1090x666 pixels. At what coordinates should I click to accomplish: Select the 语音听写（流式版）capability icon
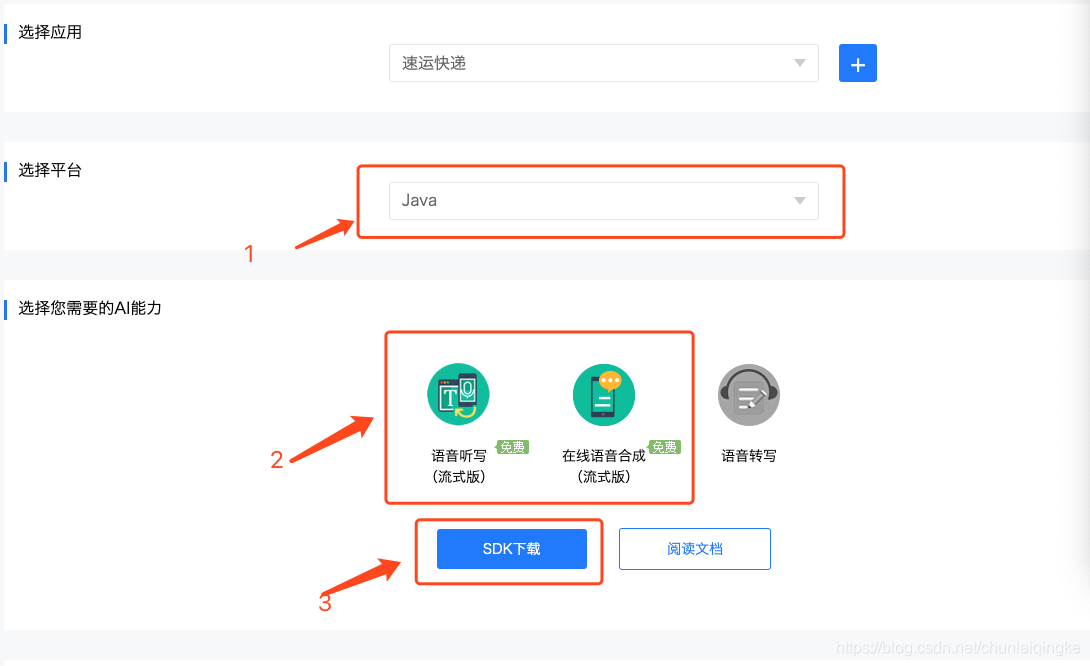pos(457,395)
